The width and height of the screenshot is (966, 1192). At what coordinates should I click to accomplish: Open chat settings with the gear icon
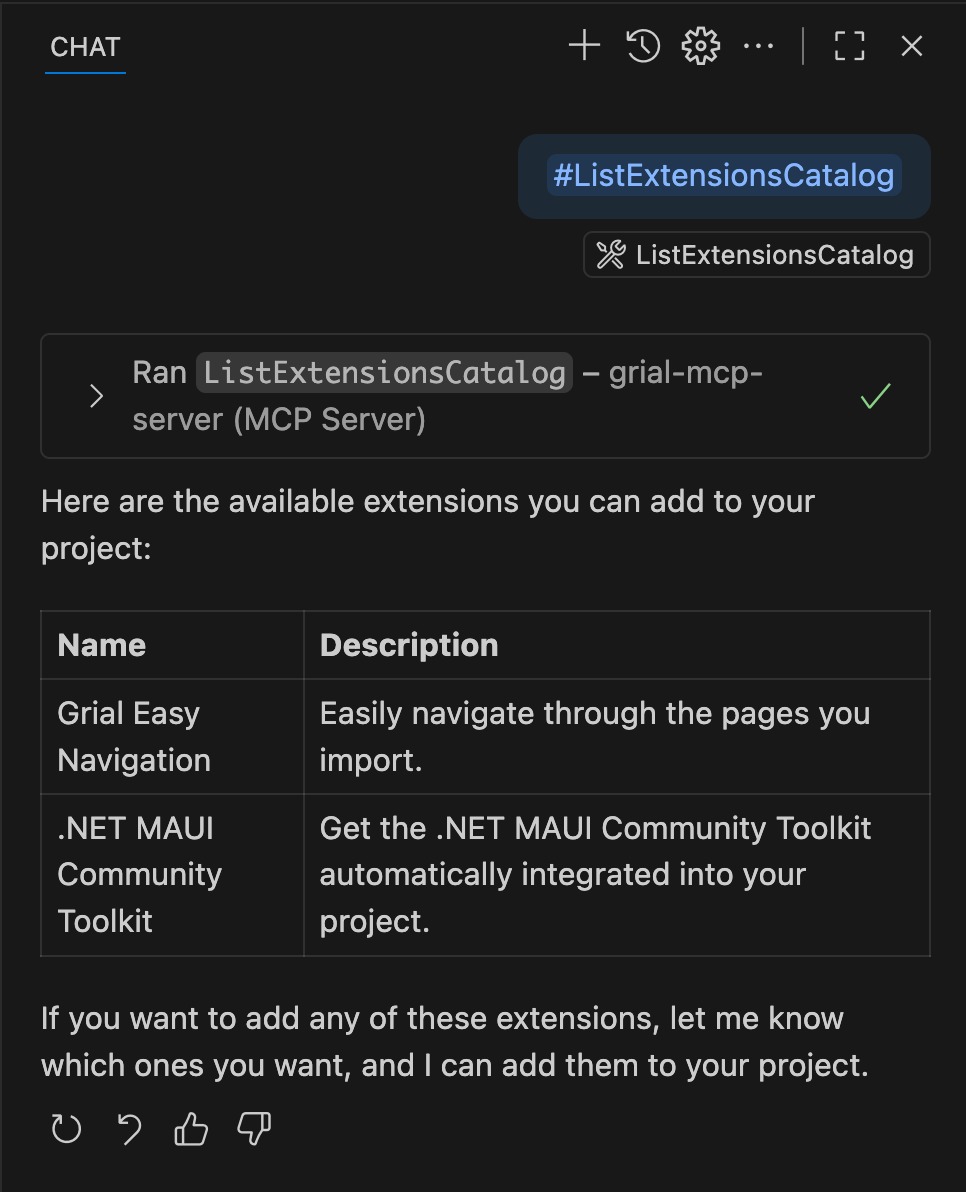point(701,45)
